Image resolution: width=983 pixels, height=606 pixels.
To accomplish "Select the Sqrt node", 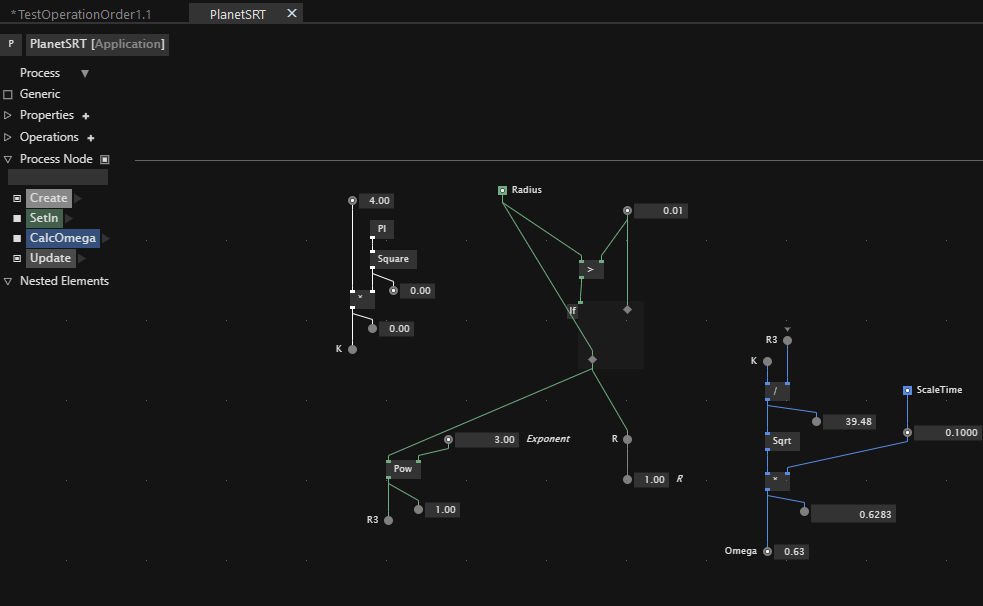I will point(780,441).
